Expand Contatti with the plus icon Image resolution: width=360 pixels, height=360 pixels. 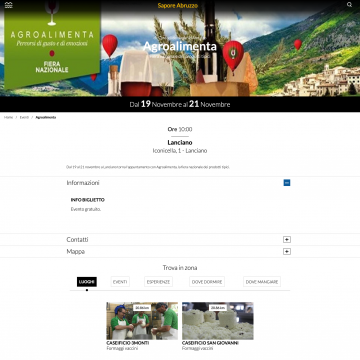coord(287,240)
